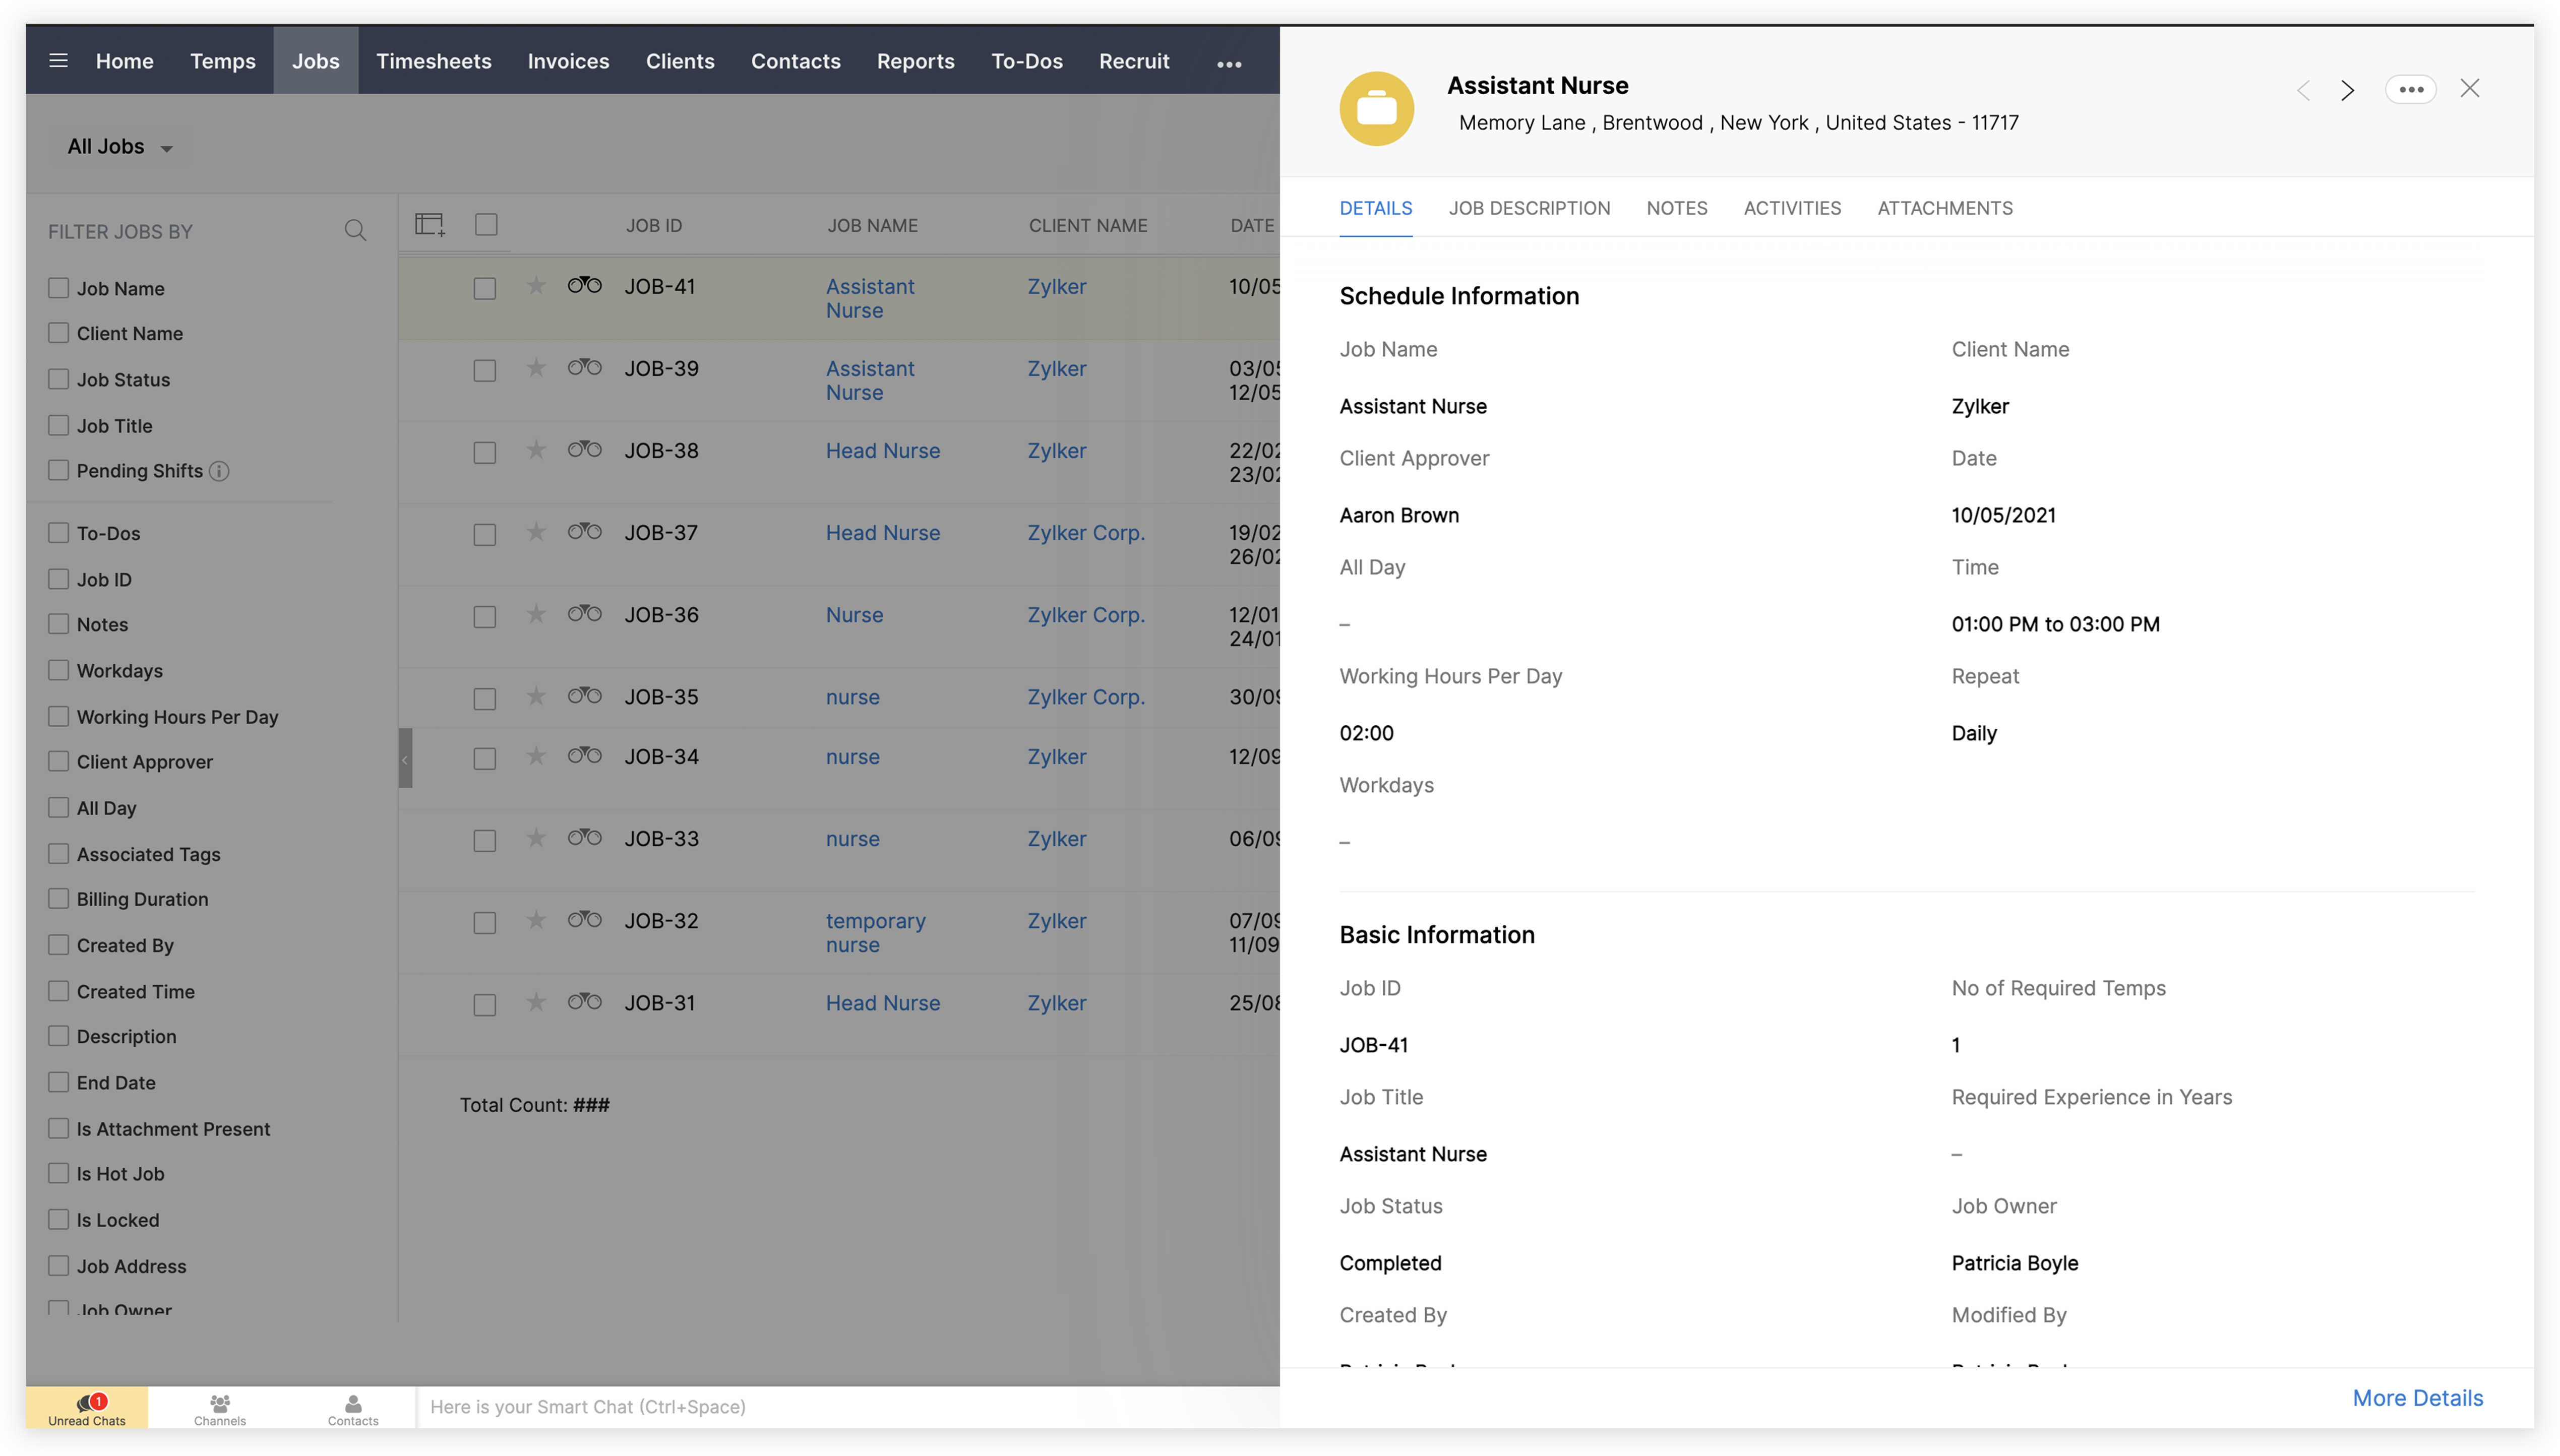The height and width of the screenshot is (1456, 2560).
Task: Click the JOB ID column header
Action: point(654,225)
